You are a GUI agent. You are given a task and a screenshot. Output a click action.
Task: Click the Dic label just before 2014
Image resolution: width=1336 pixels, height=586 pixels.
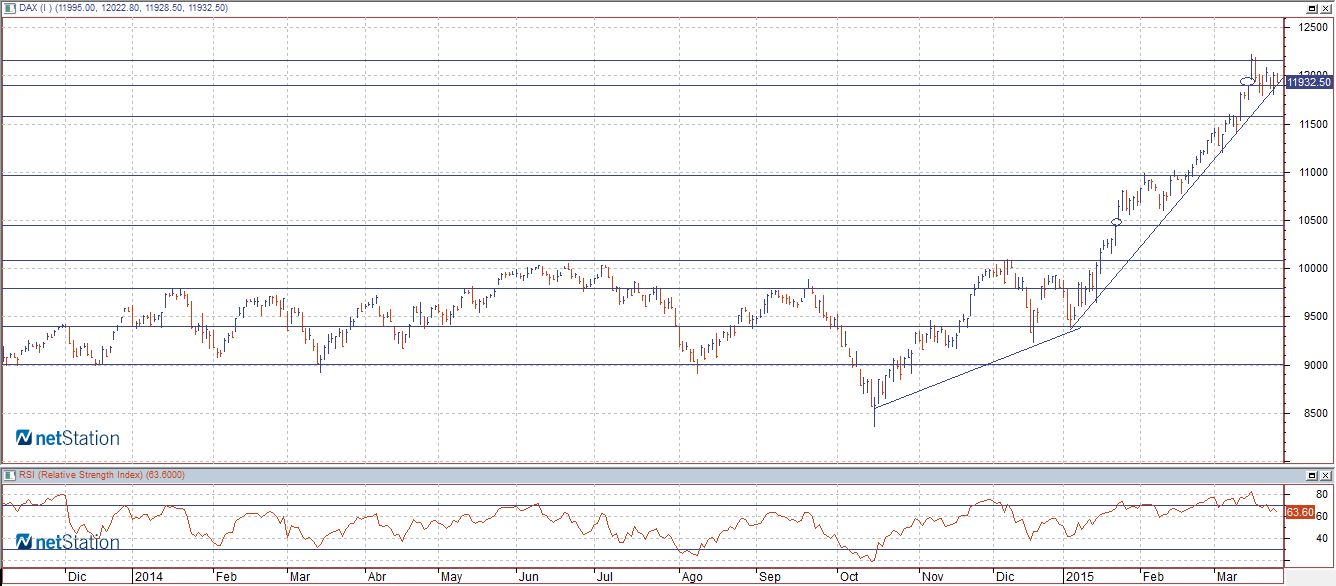click(x=76, y=577)
